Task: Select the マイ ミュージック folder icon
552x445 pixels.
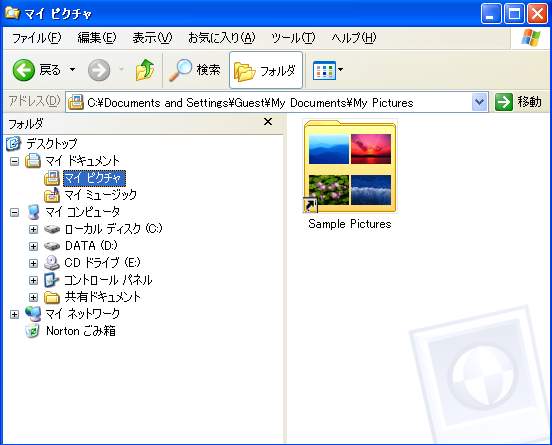Action: [x=52, y=195]
